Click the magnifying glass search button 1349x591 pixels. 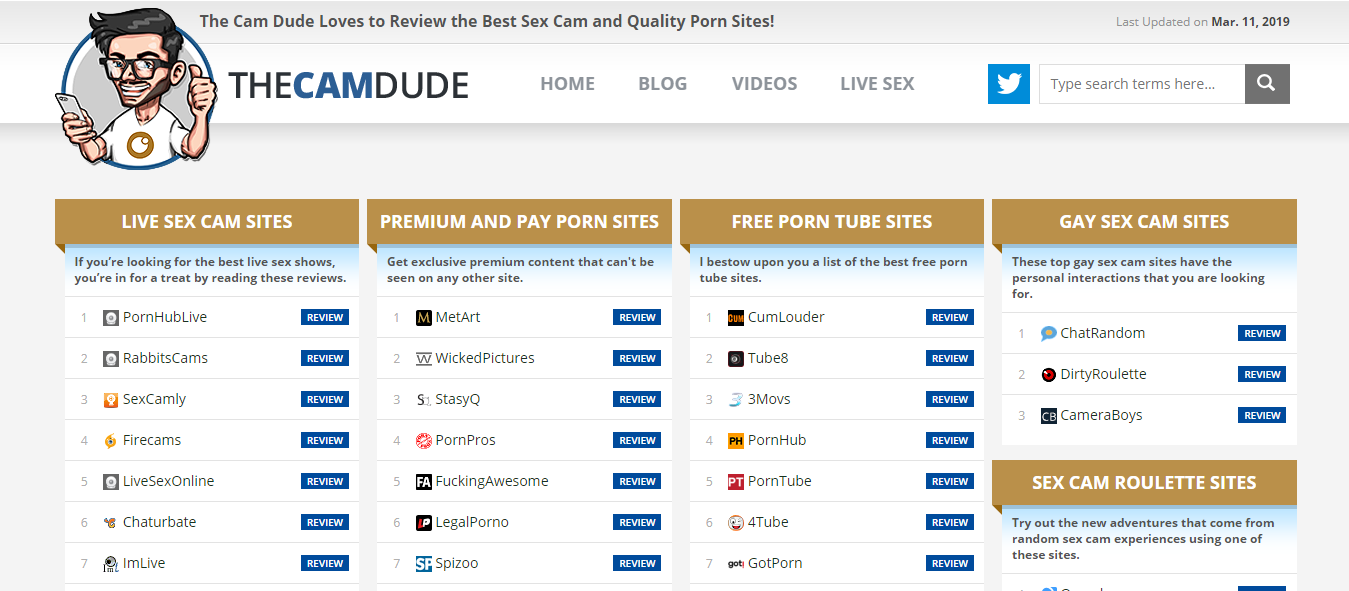pyautogui.click(x=1267, y=84)
